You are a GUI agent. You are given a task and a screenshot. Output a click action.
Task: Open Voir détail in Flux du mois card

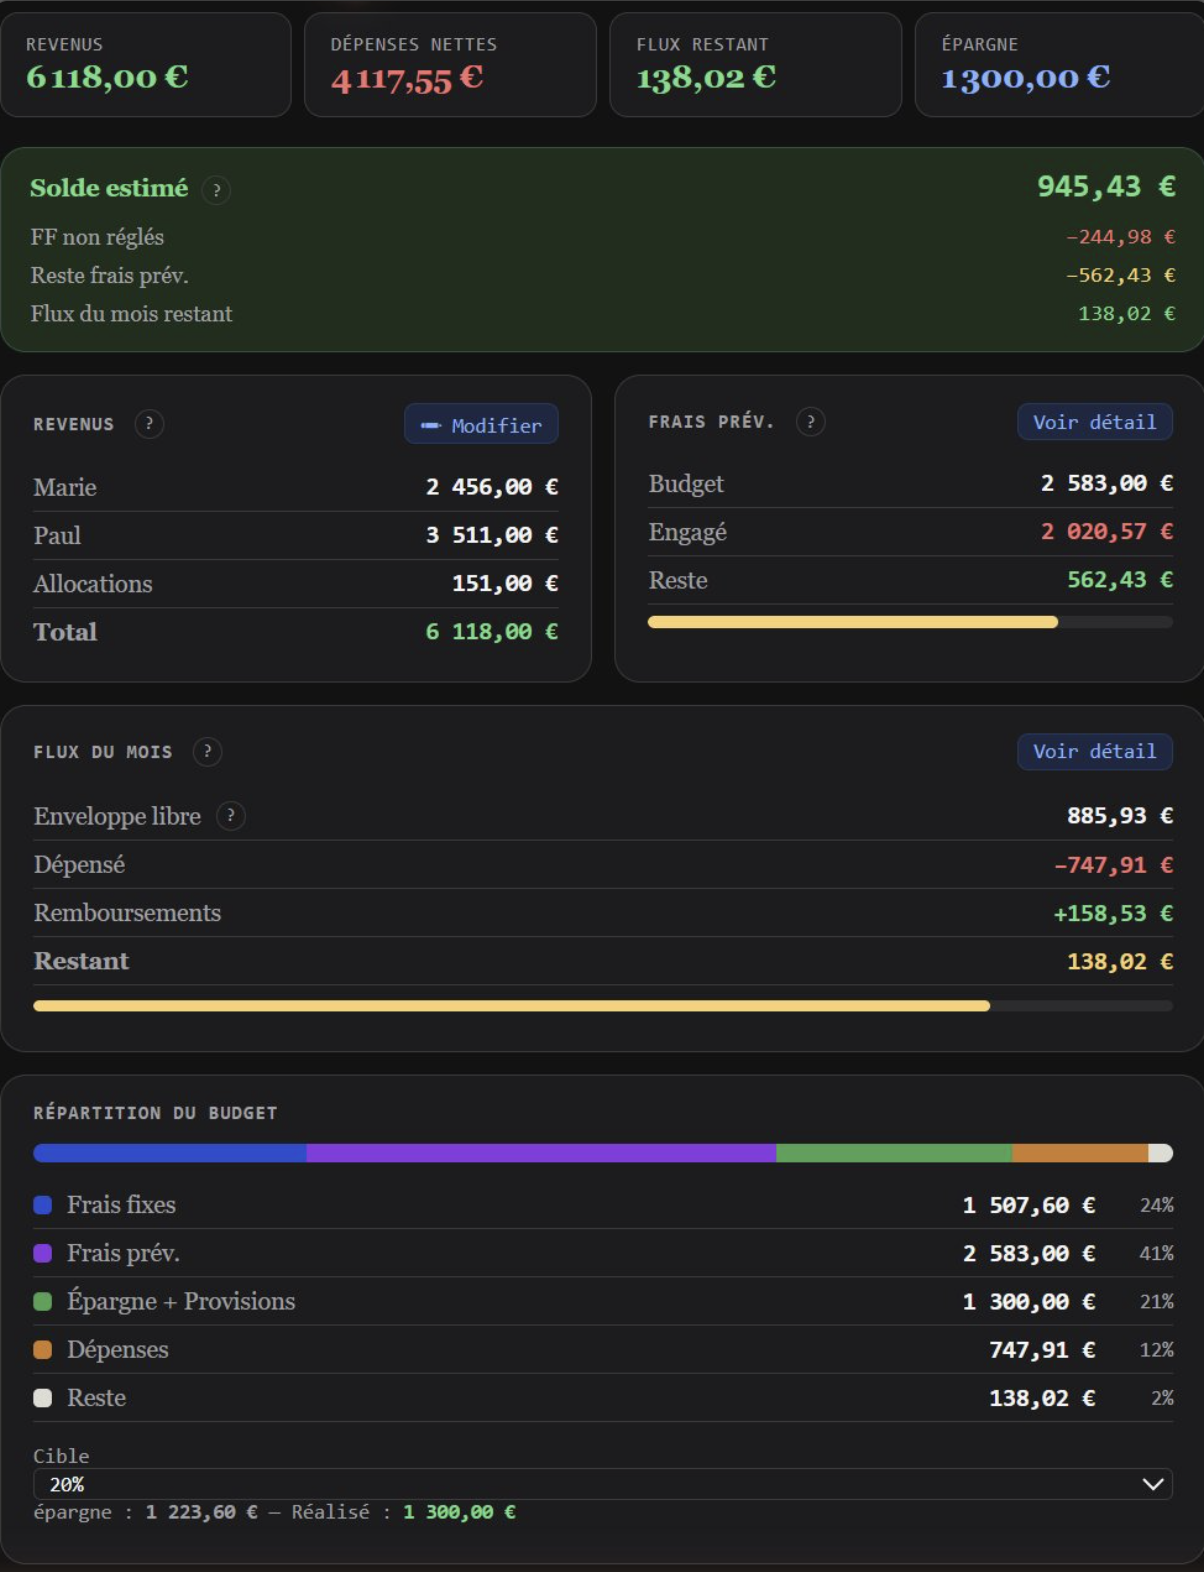1094,751
